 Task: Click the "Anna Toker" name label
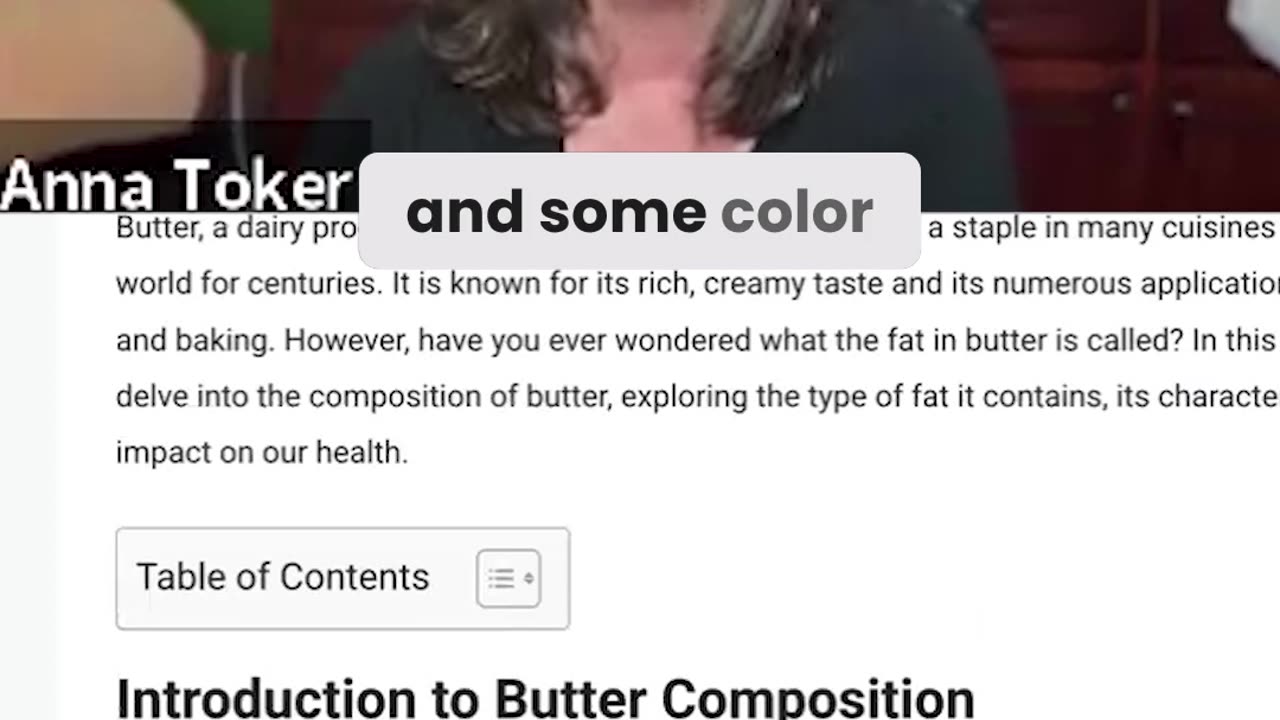(x=177, y=184)
